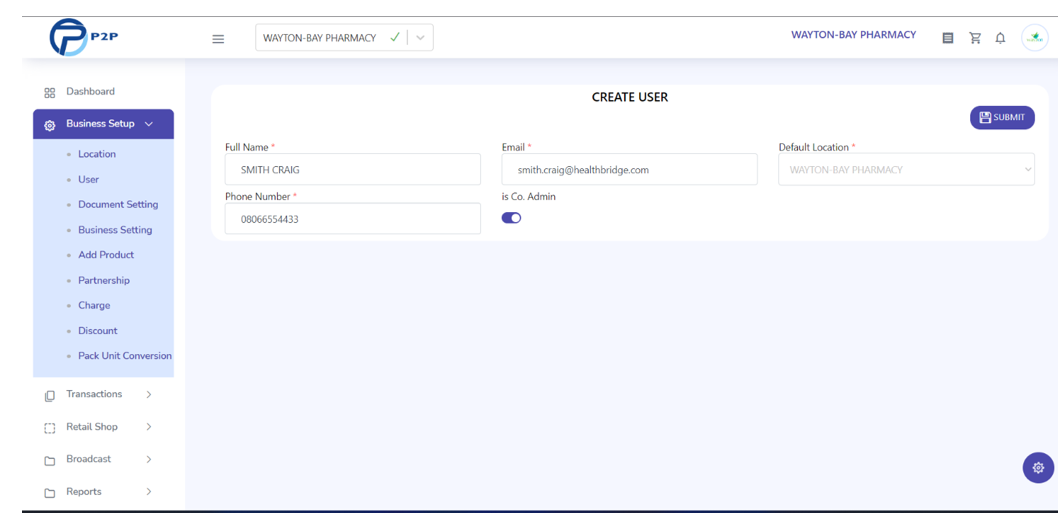Open the Dashboard menu item
This screenshot has height=513, width=1058.
[90, 91]
